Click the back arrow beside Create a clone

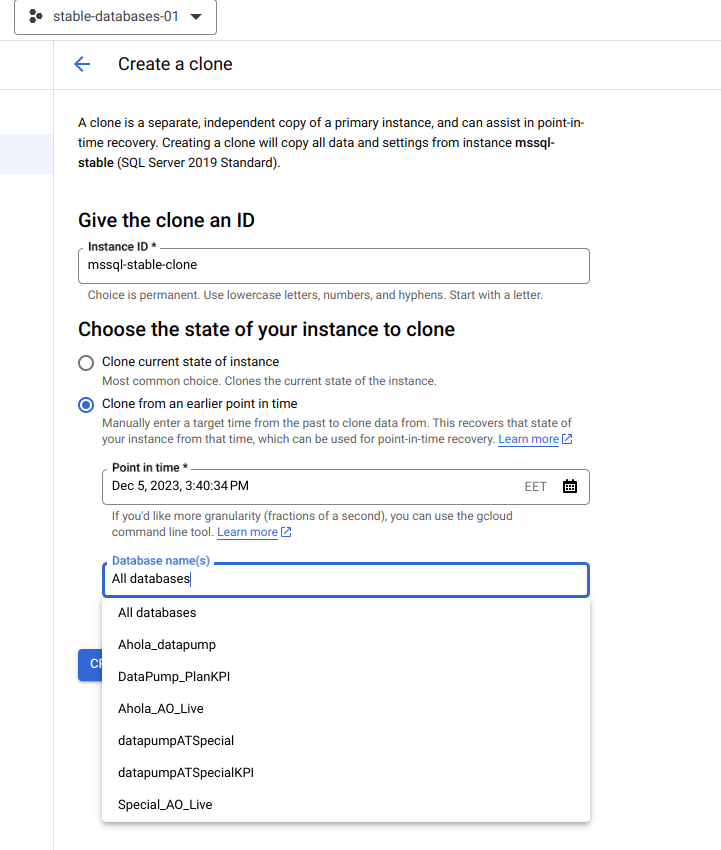(82, 64)
